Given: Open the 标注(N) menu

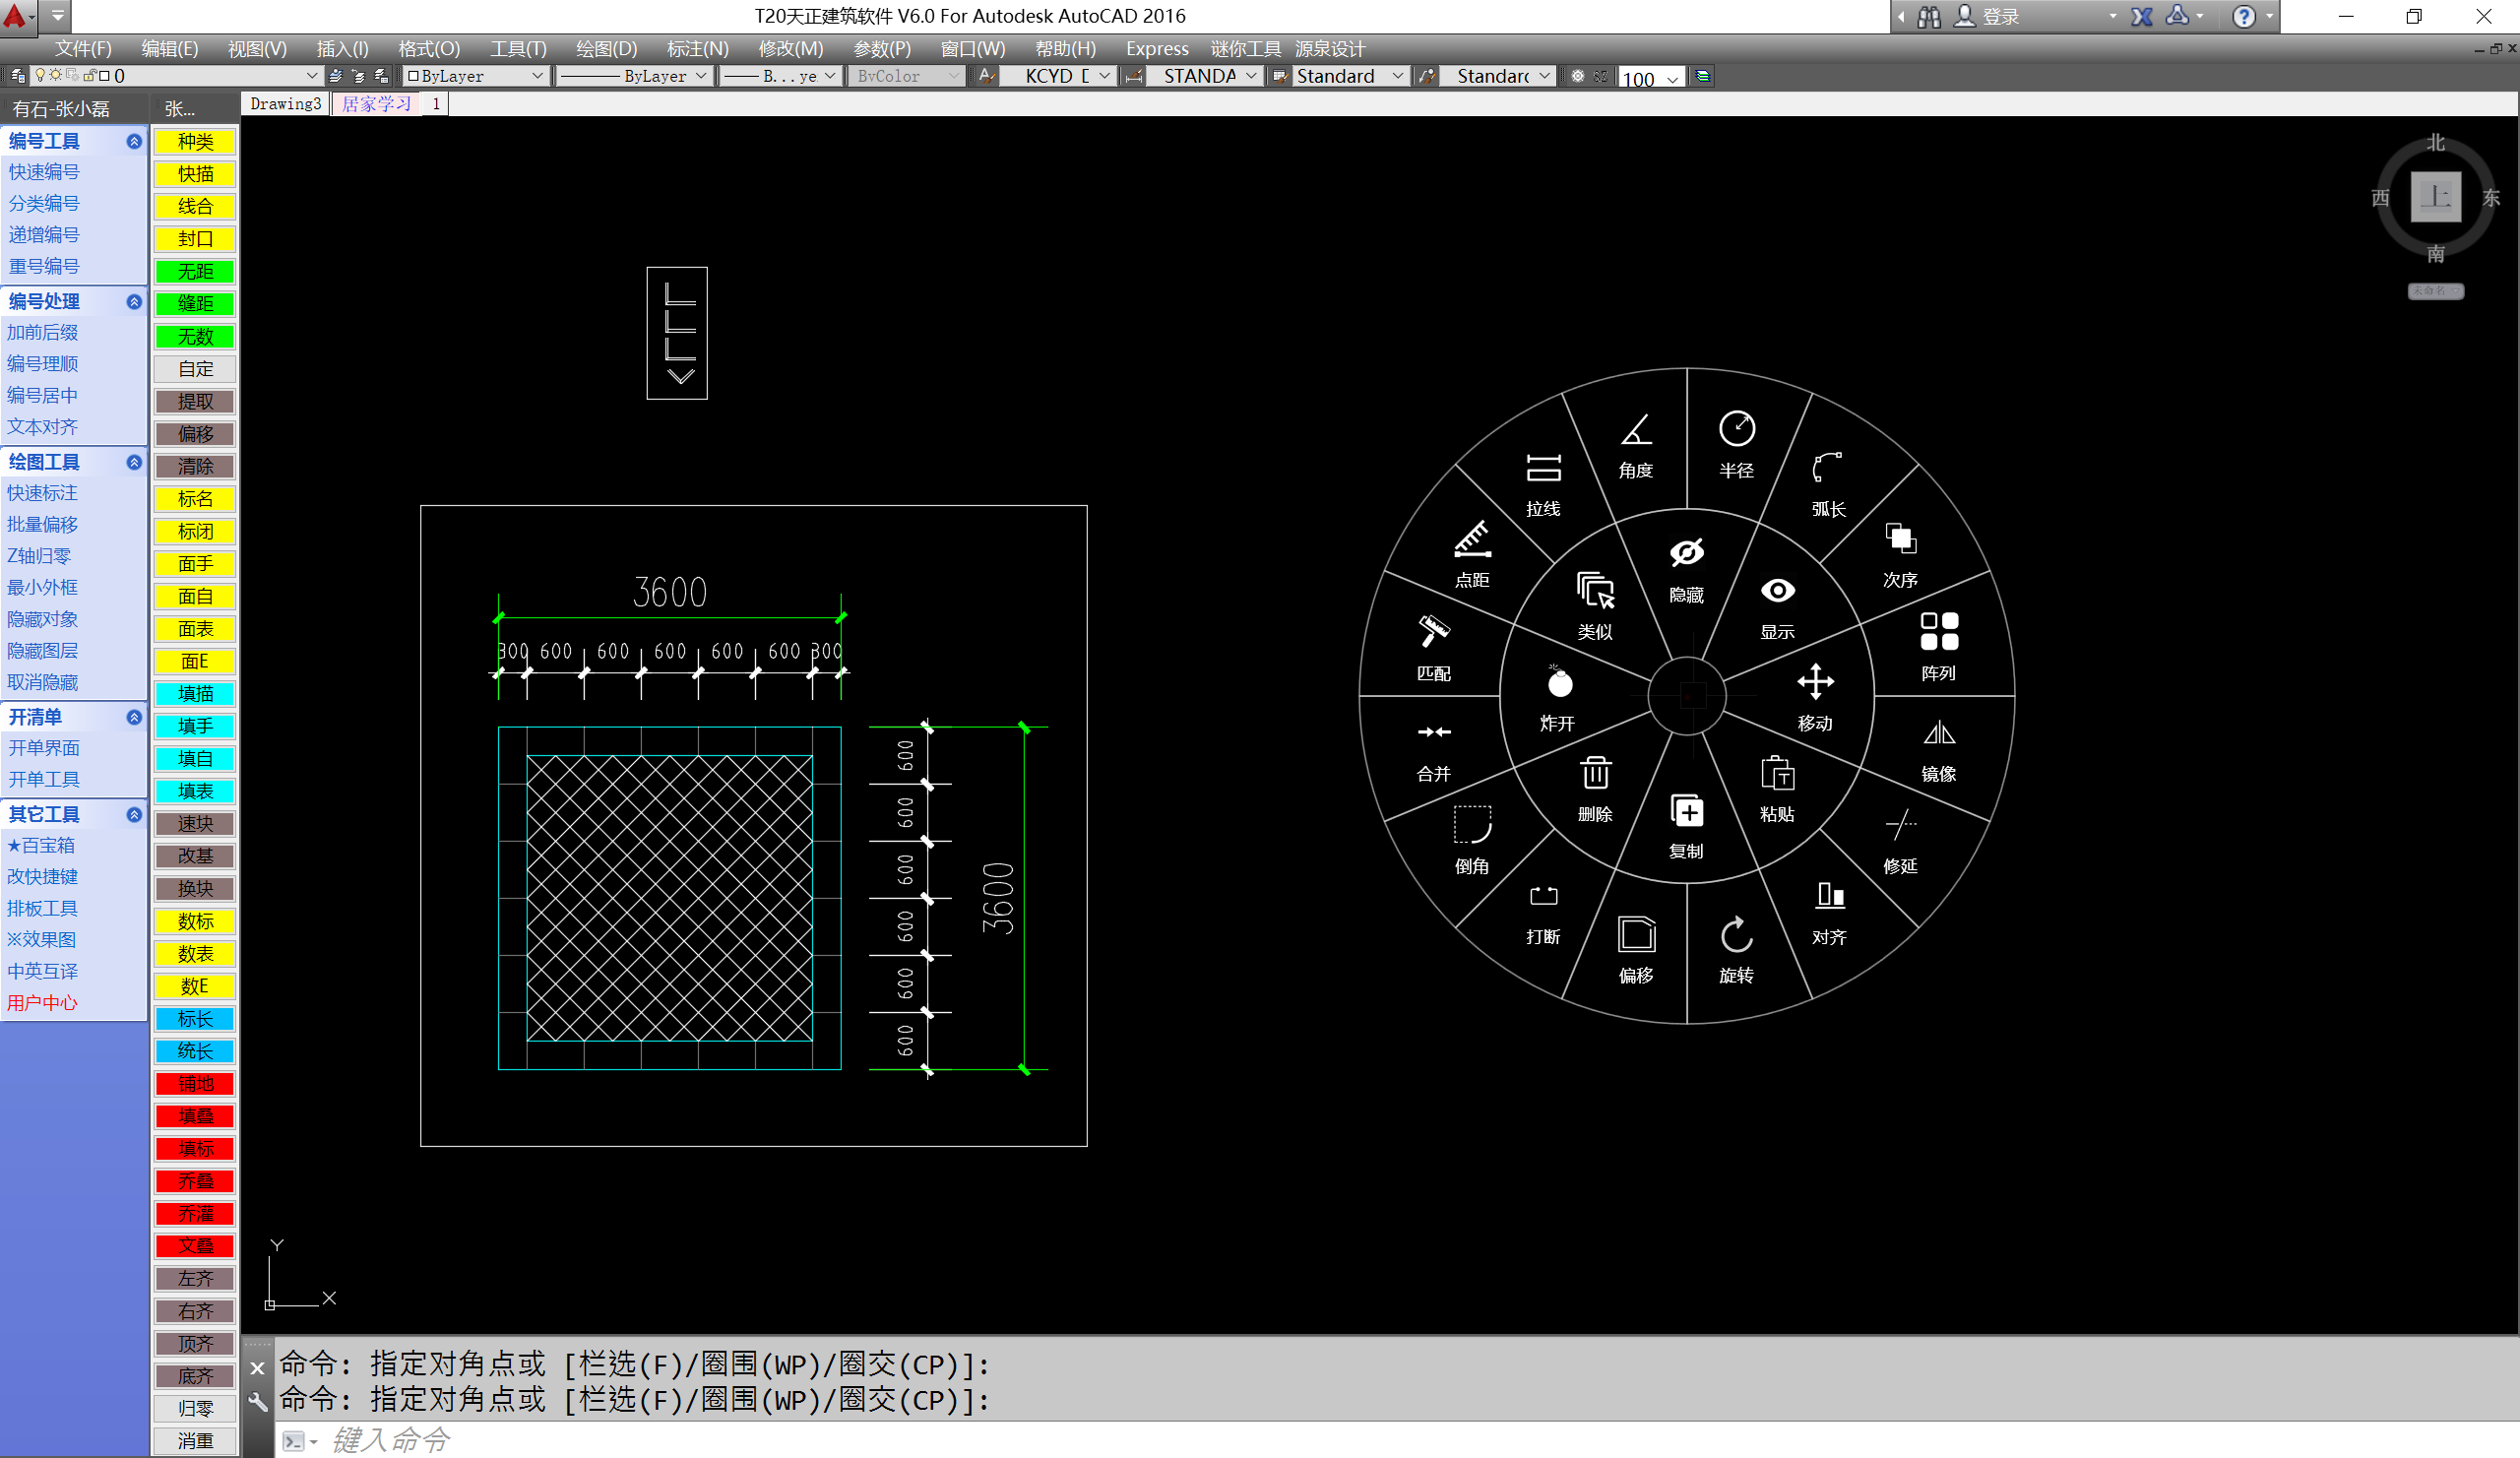Looking at the screenshot, I should (697, 49).
